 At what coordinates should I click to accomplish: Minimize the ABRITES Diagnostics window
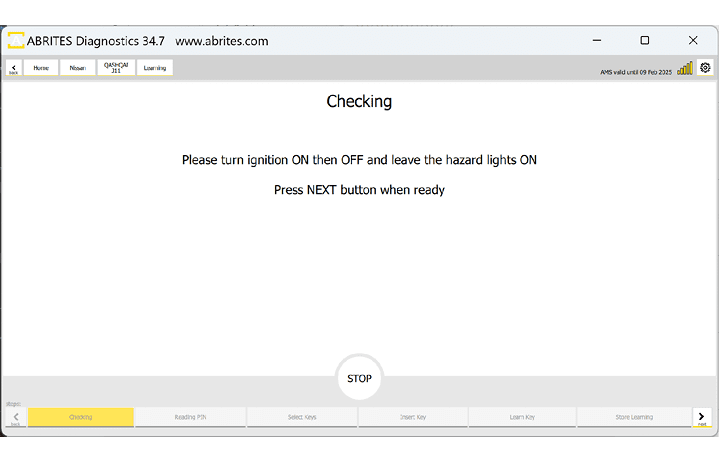pos(596,41)
